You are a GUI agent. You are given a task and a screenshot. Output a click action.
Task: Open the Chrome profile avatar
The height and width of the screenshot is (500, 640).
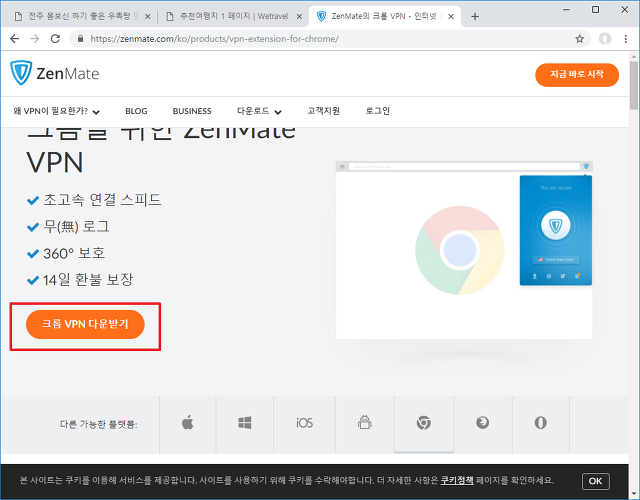[605, 39]
